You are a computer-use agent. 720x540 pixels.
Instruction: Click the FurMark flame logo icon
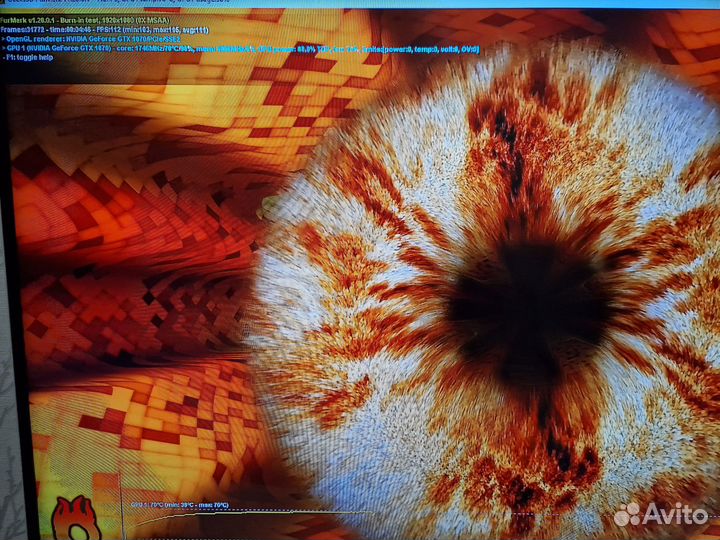(76, 519)
